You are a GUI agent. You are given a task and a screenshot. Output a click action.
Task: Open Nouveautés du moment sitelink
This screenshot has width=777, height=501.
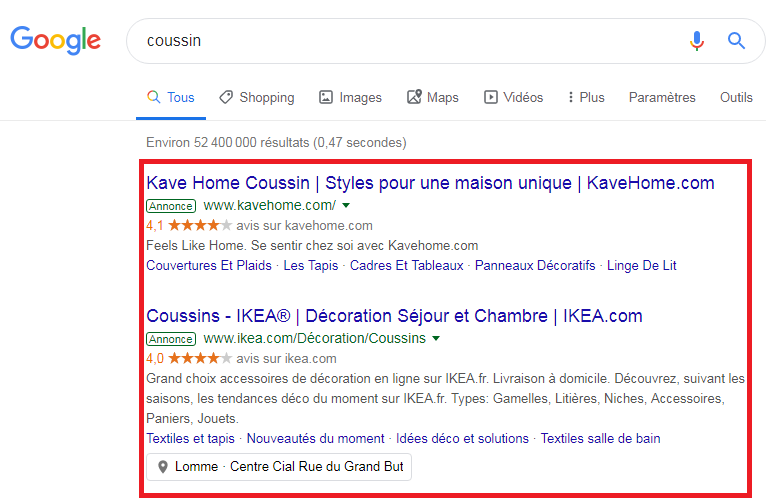(316, 439)
